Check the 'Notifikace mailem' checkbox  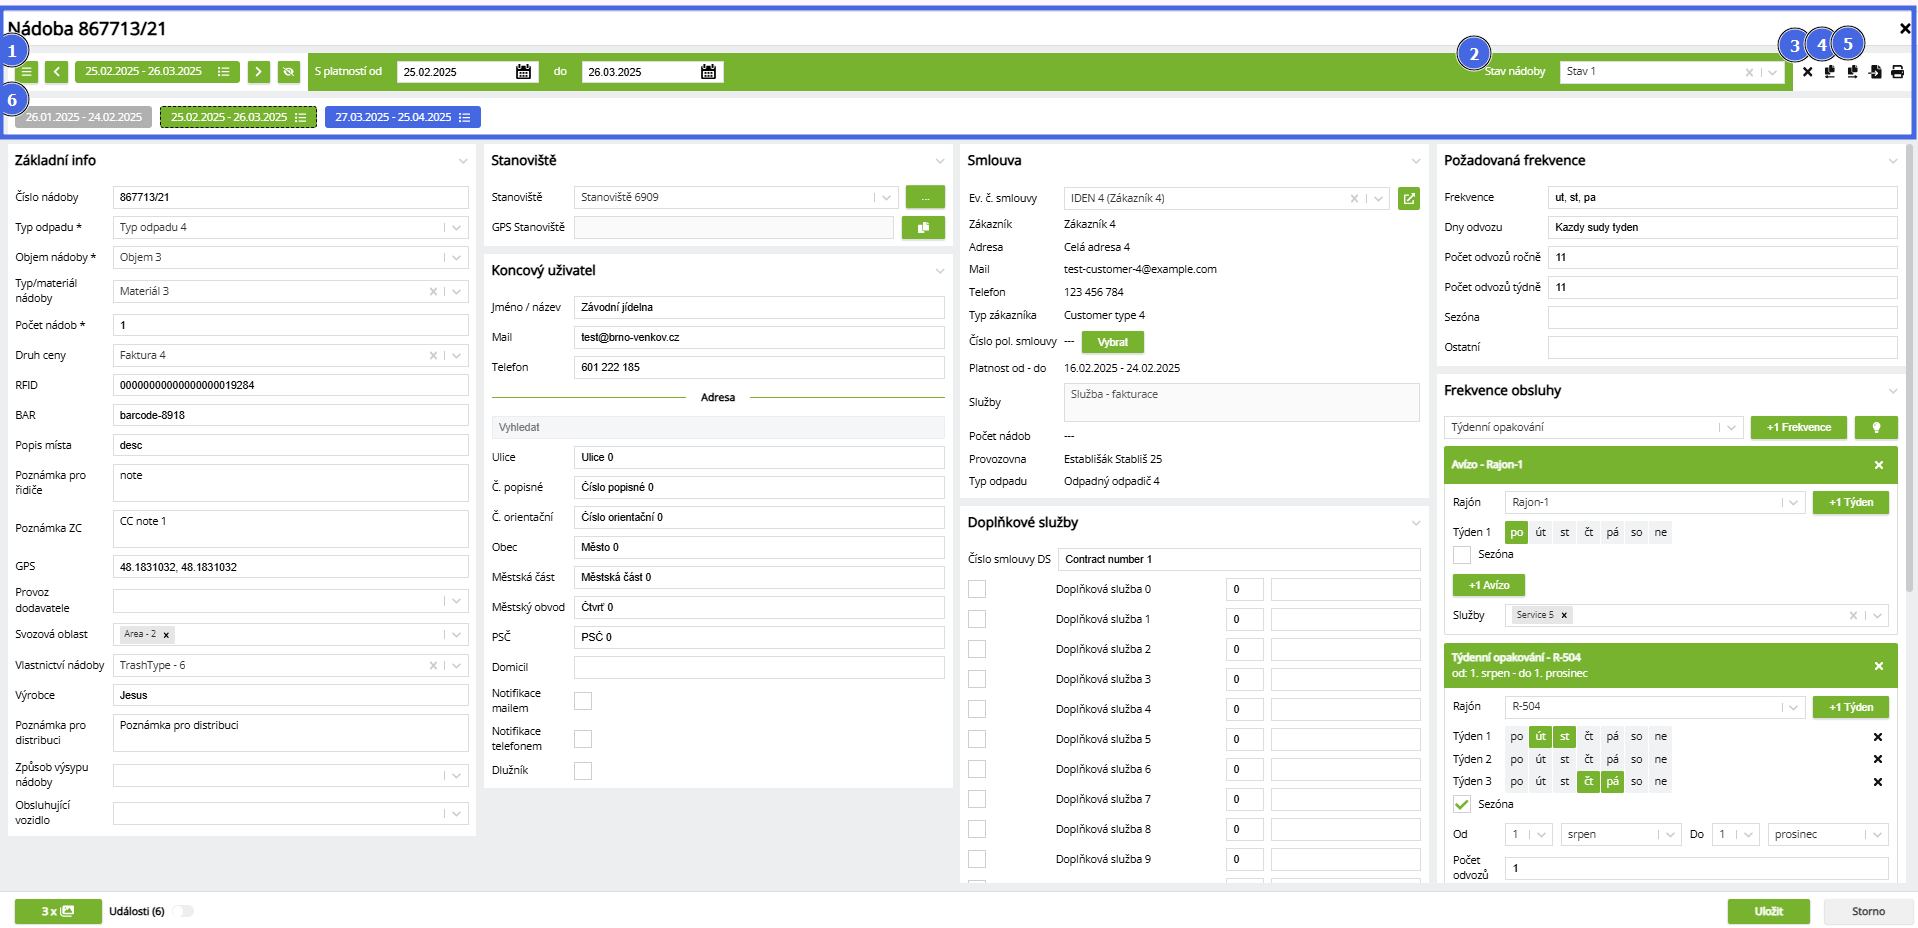(583, 701)
